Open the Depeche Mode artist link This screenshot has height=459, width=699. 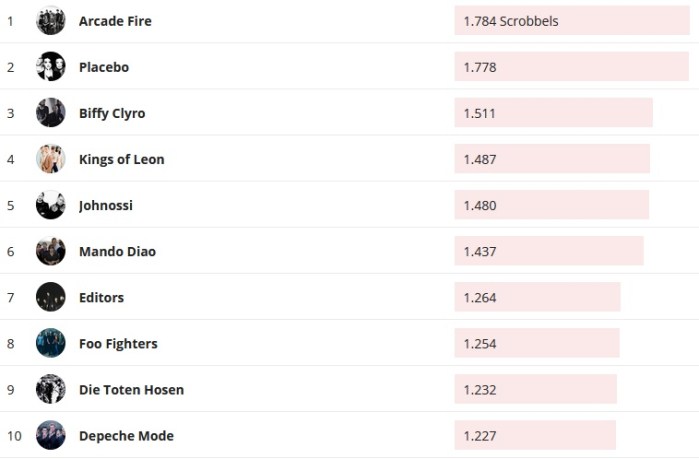(126, 435)
